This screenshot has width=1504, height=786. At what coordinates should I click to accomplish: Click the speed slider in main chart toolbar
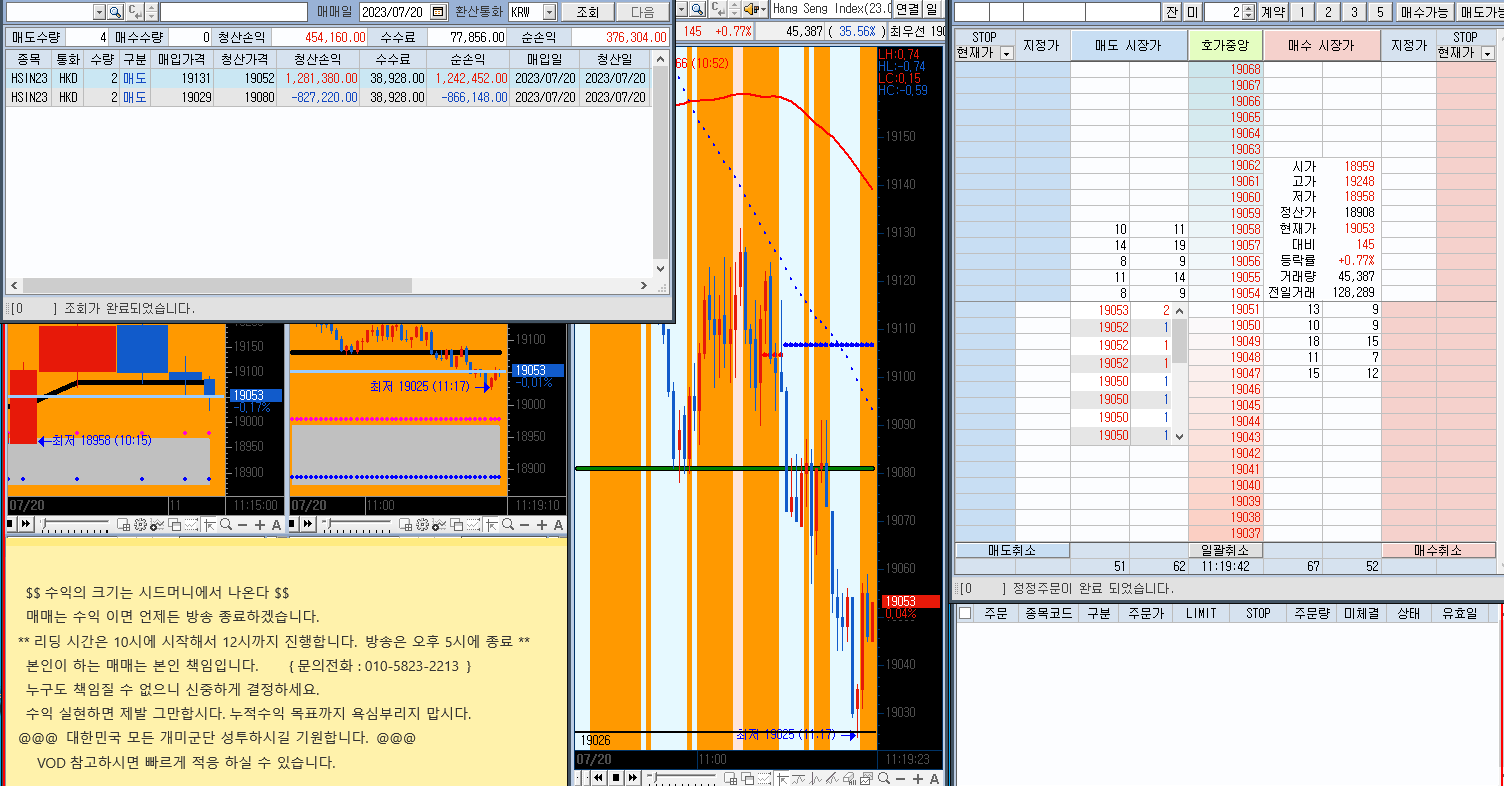click(682, 777)
